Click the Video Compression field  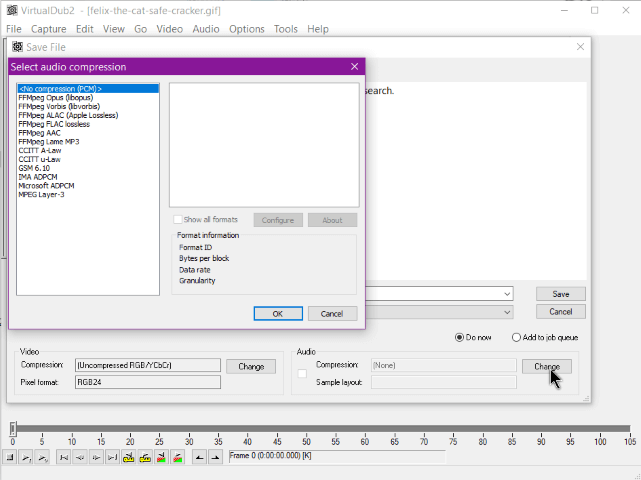tap(148, 365)
